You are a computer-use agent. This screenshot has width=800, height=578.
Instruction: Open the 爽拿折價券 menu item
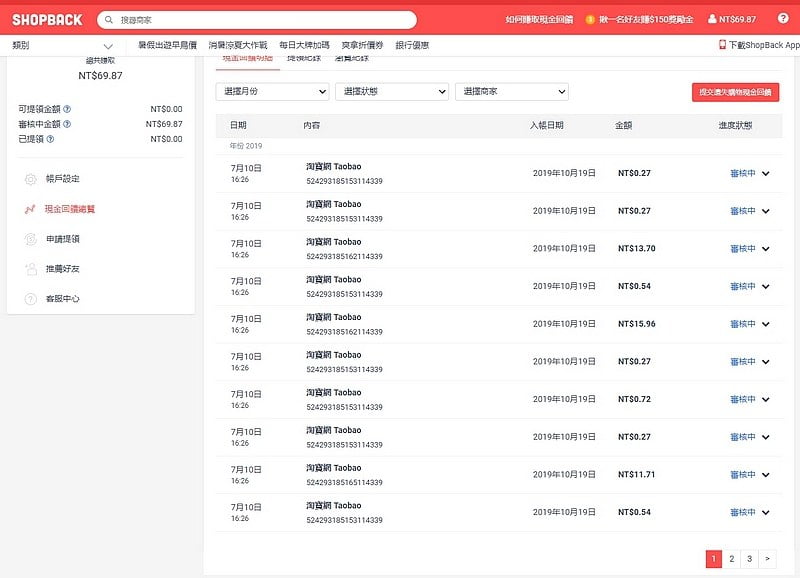pos(362,45)
